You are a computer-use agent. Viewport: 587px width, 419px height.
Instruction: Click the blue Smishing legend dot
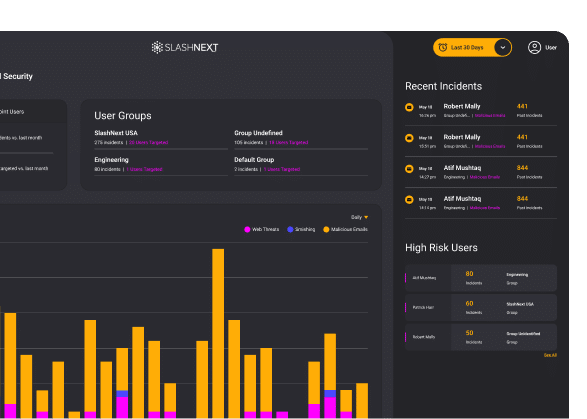(x=290, y=230)
